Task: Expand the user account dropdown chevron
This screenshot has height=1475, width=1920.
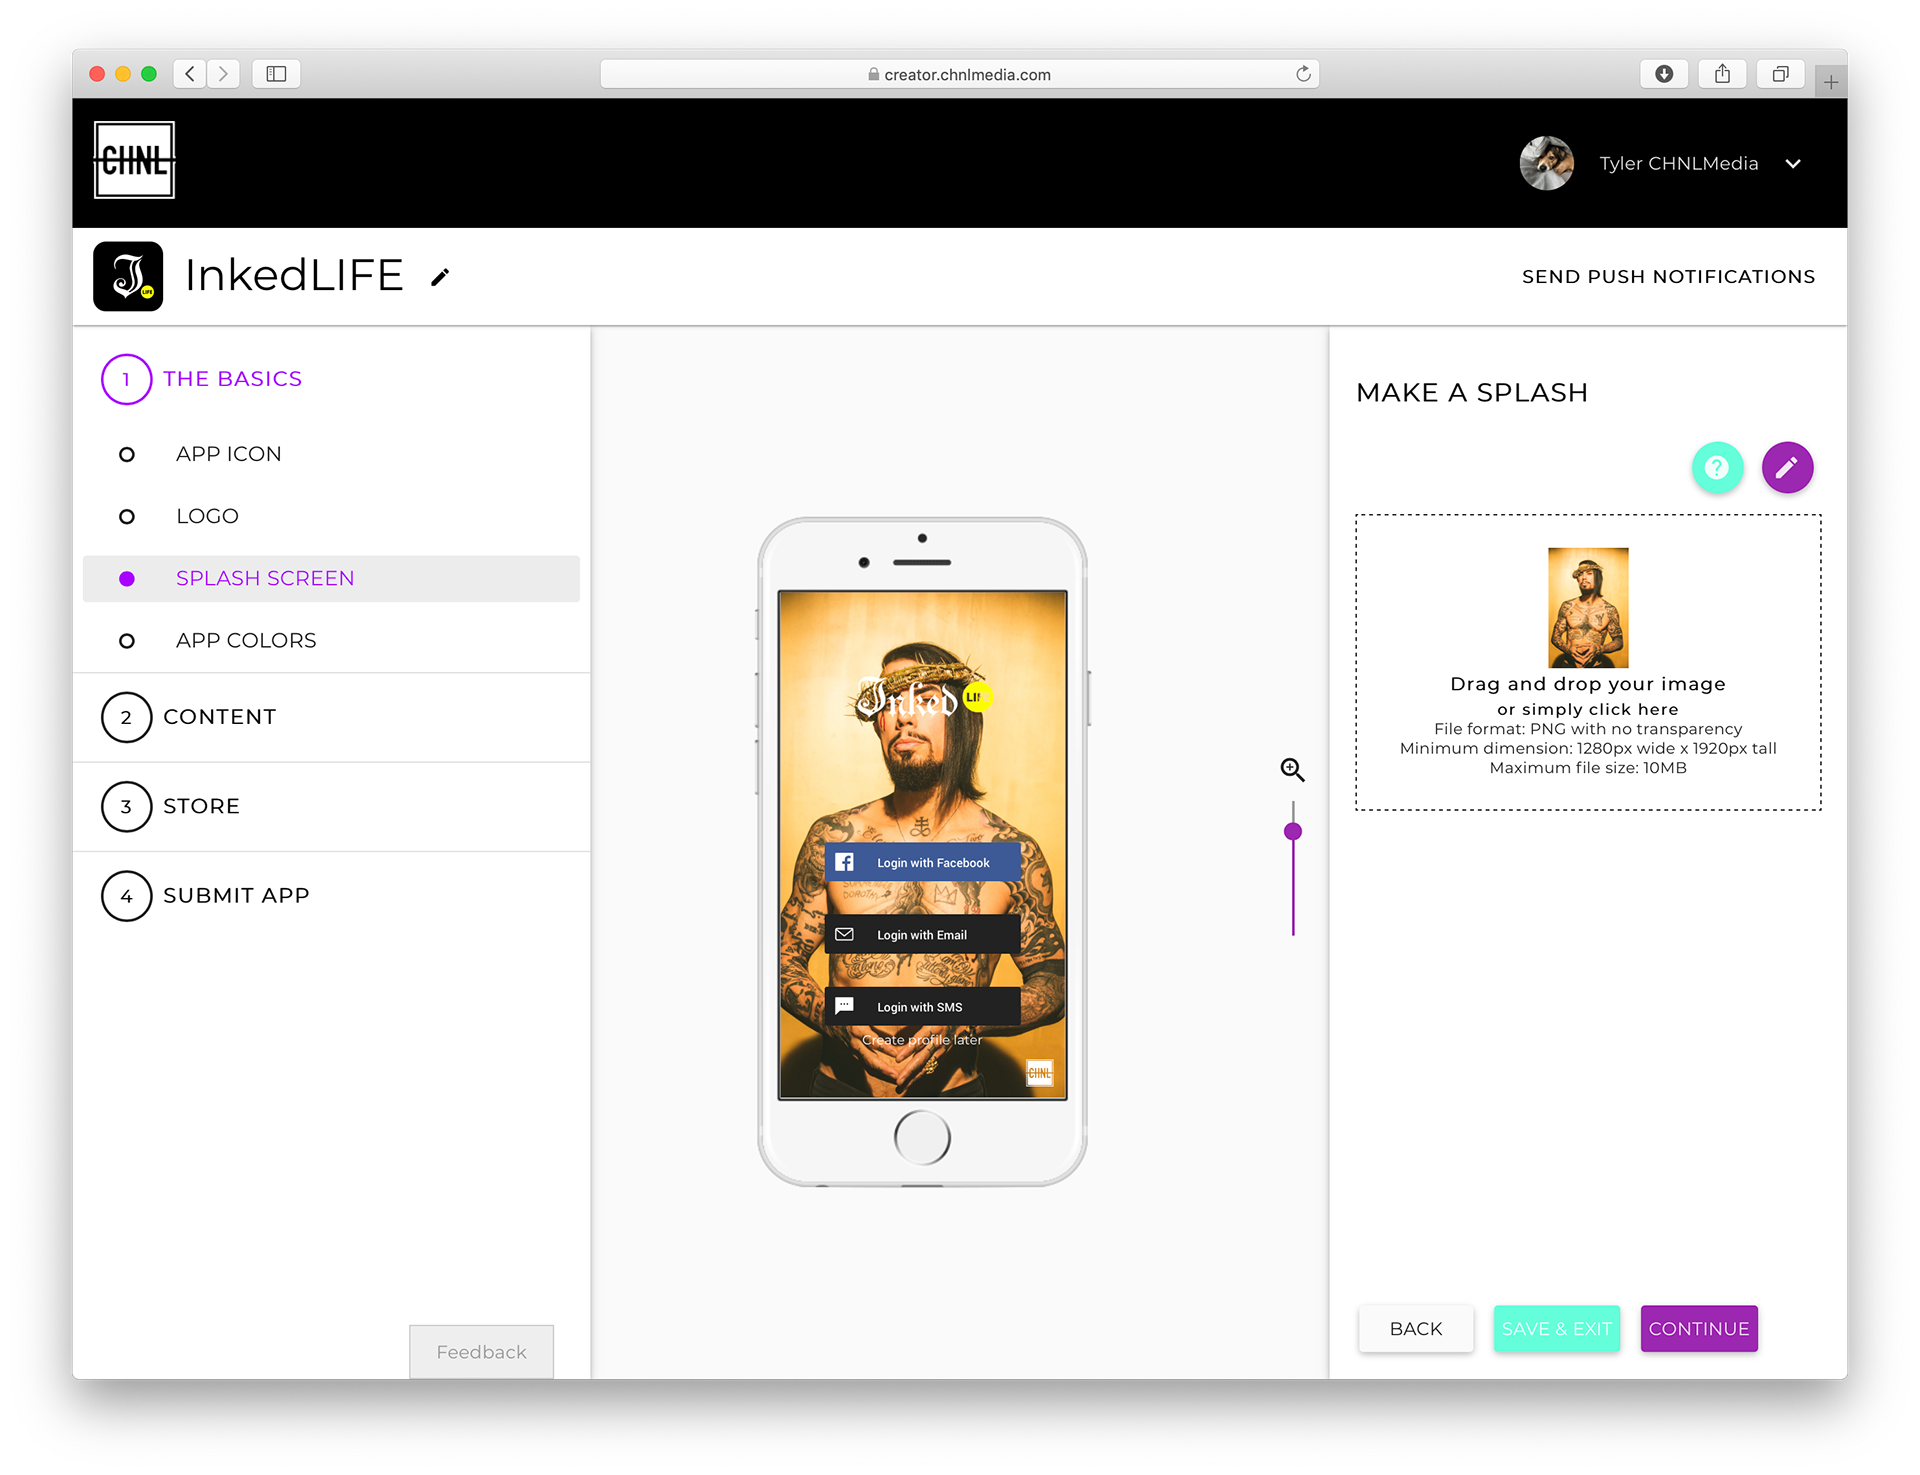Action: click(1793, 164)
